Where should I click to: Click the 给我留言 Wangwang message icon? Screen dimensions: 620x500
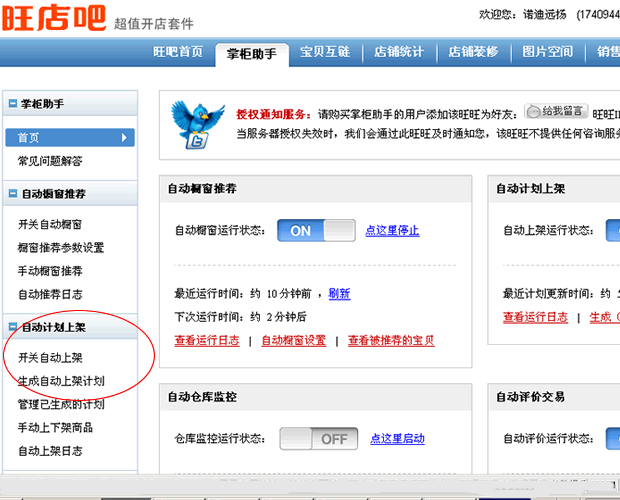556,111
